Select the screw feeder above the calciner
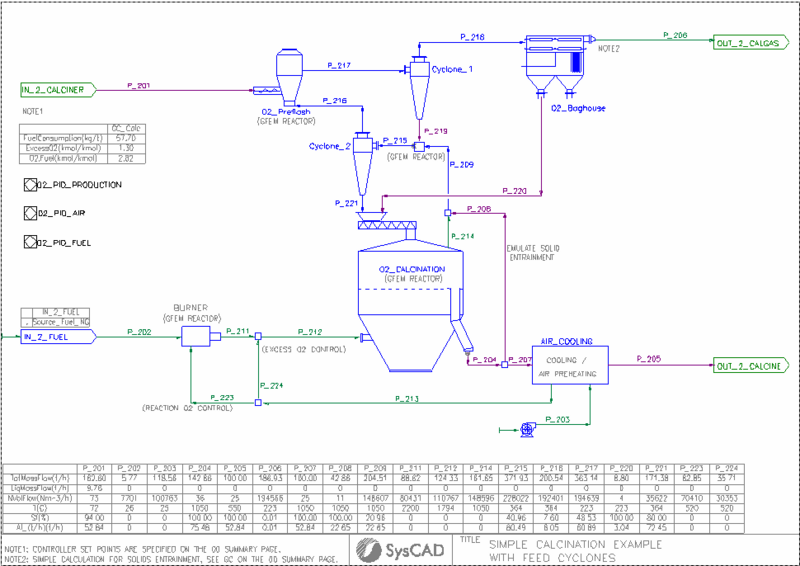 [x=387, y=225]
